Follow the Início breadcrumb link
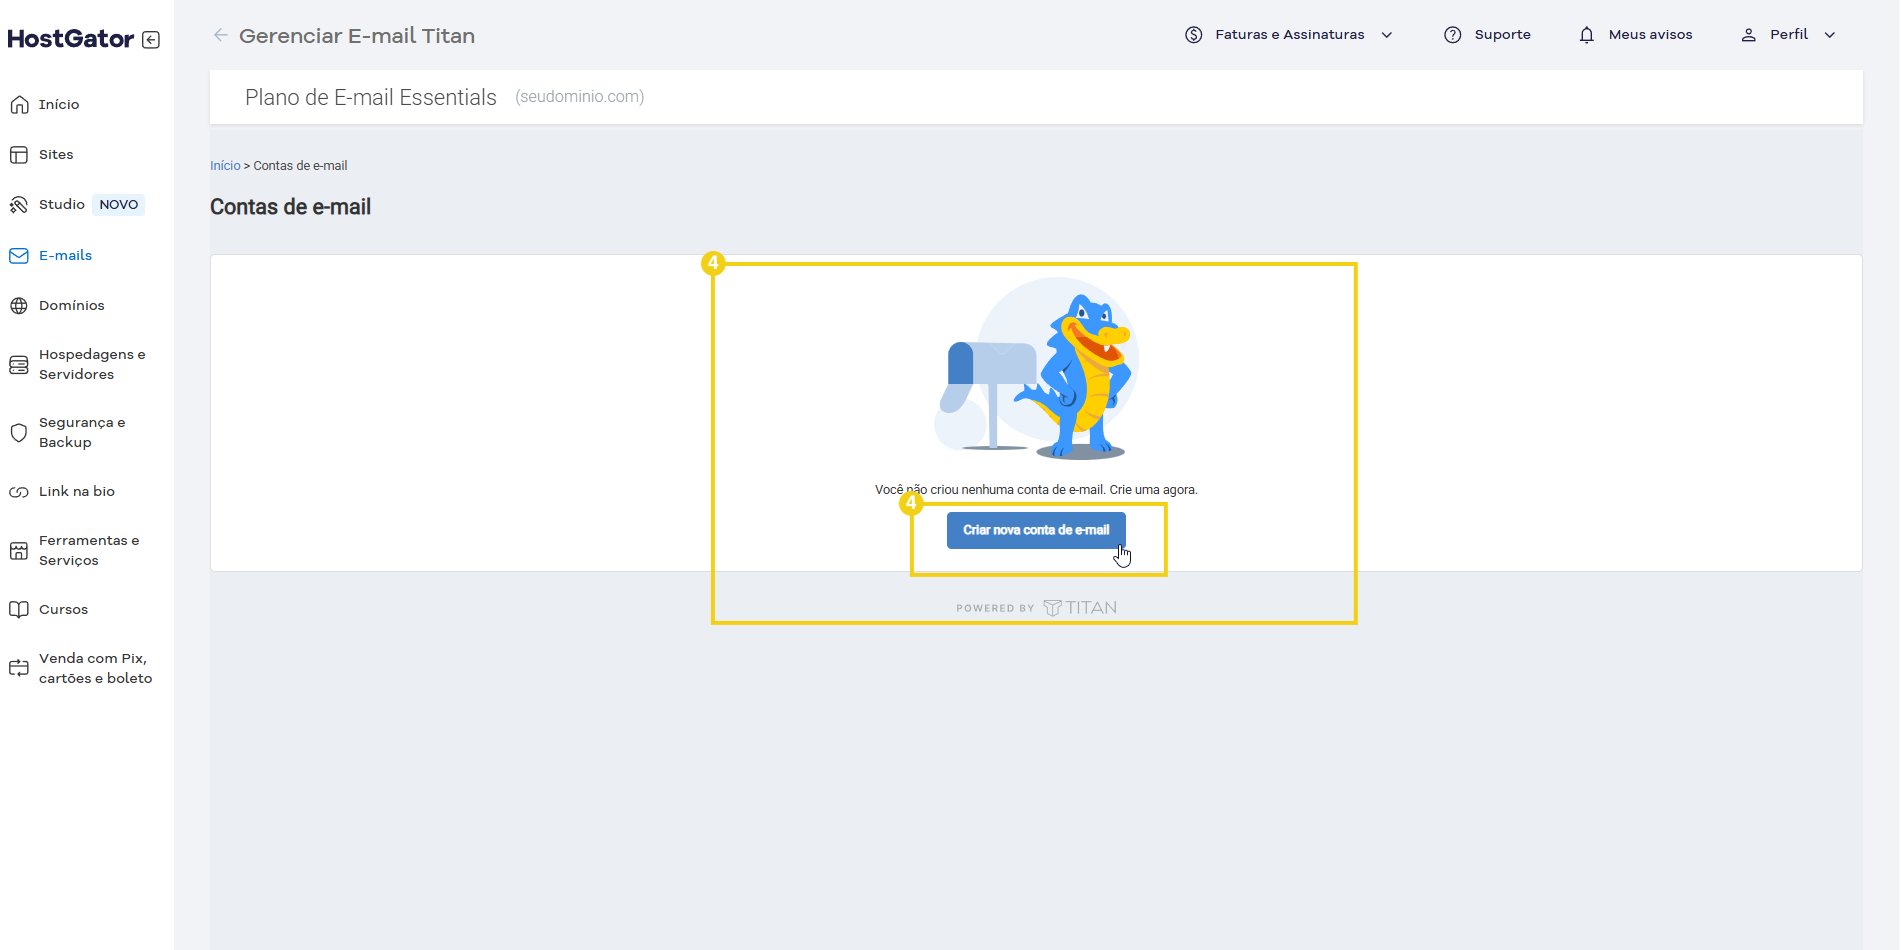The width and height of the screenshot is (1901, 950). coord(225,166)
